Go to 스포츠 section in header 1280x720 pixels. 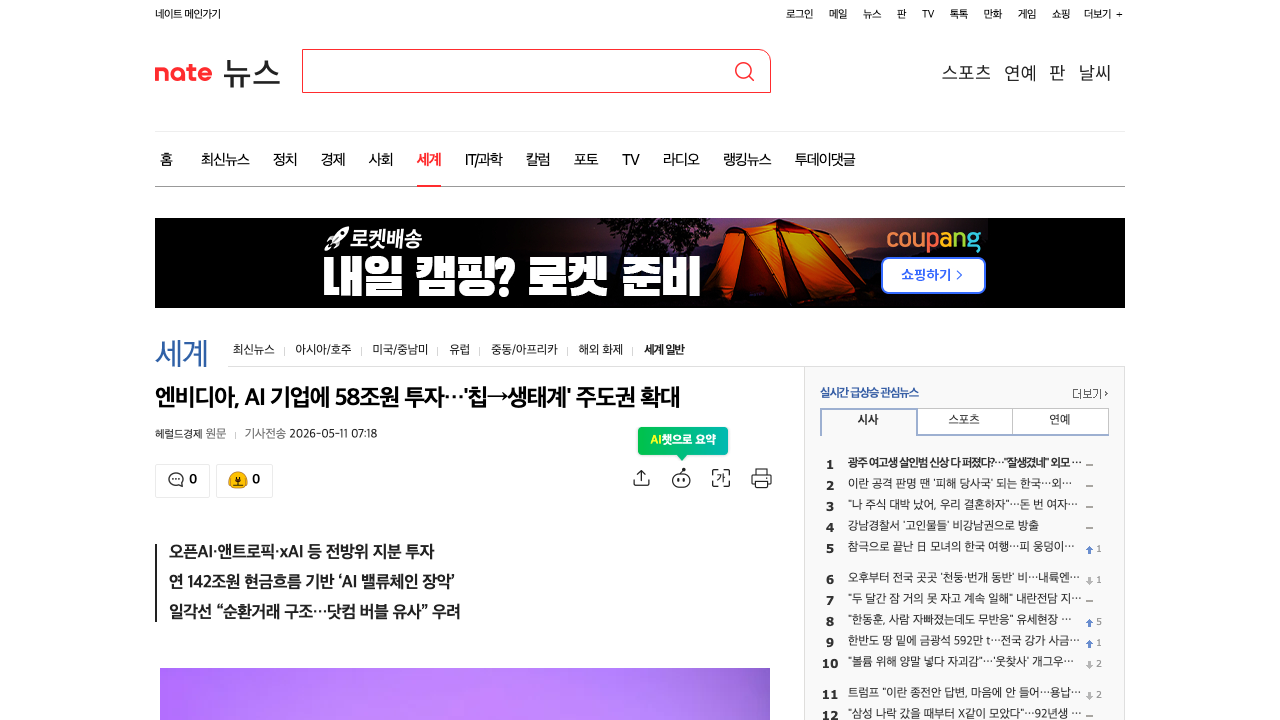pyautogui.click(x=966, y=72)
